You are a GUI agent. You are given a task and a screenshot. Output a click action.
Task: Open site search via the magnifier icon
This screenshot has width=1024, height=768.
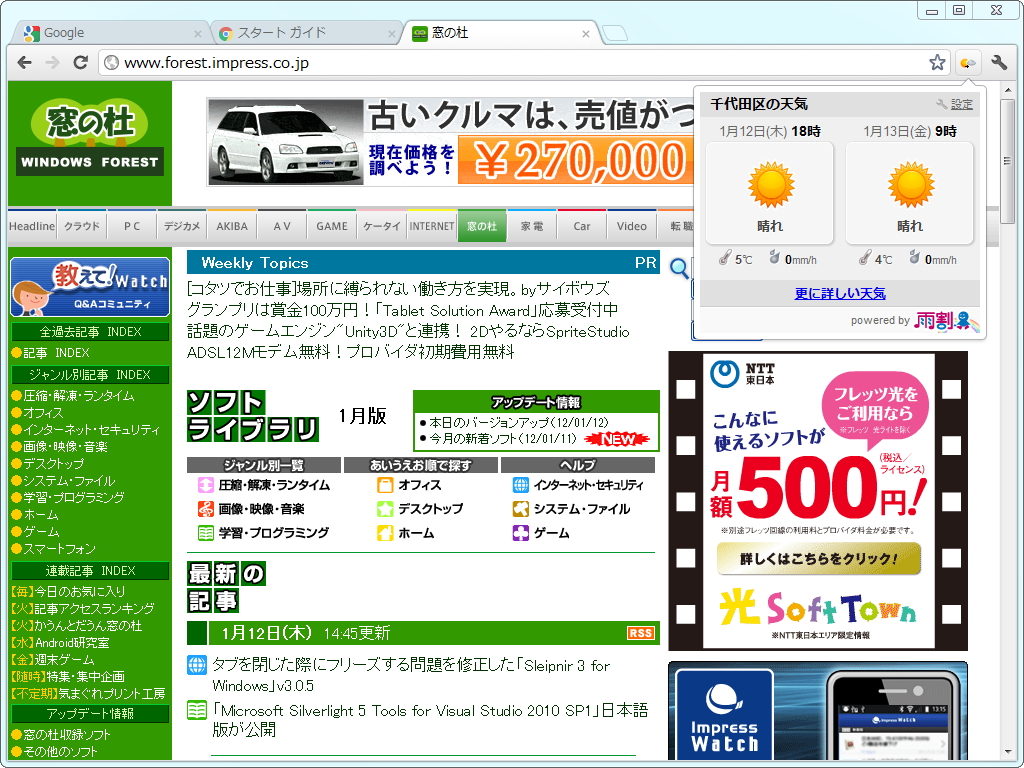coord(679,270)
